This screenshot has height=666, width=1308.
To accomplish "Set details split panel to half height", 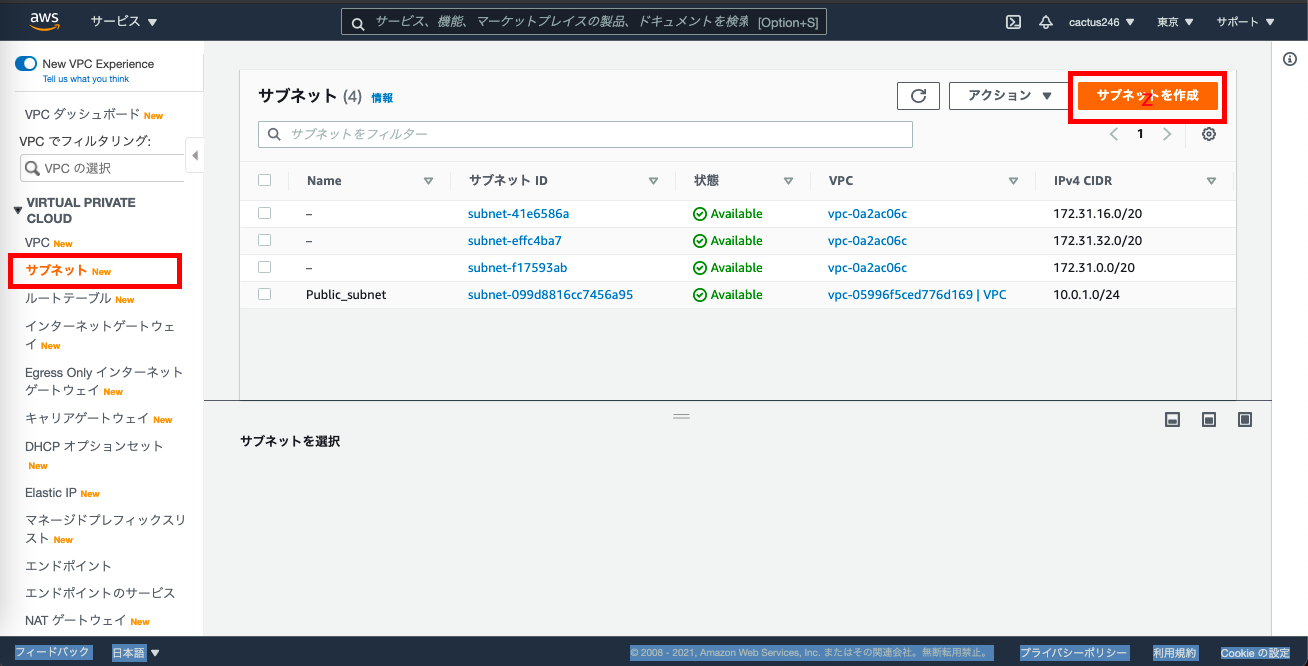I will click(x=1209, y=420).
